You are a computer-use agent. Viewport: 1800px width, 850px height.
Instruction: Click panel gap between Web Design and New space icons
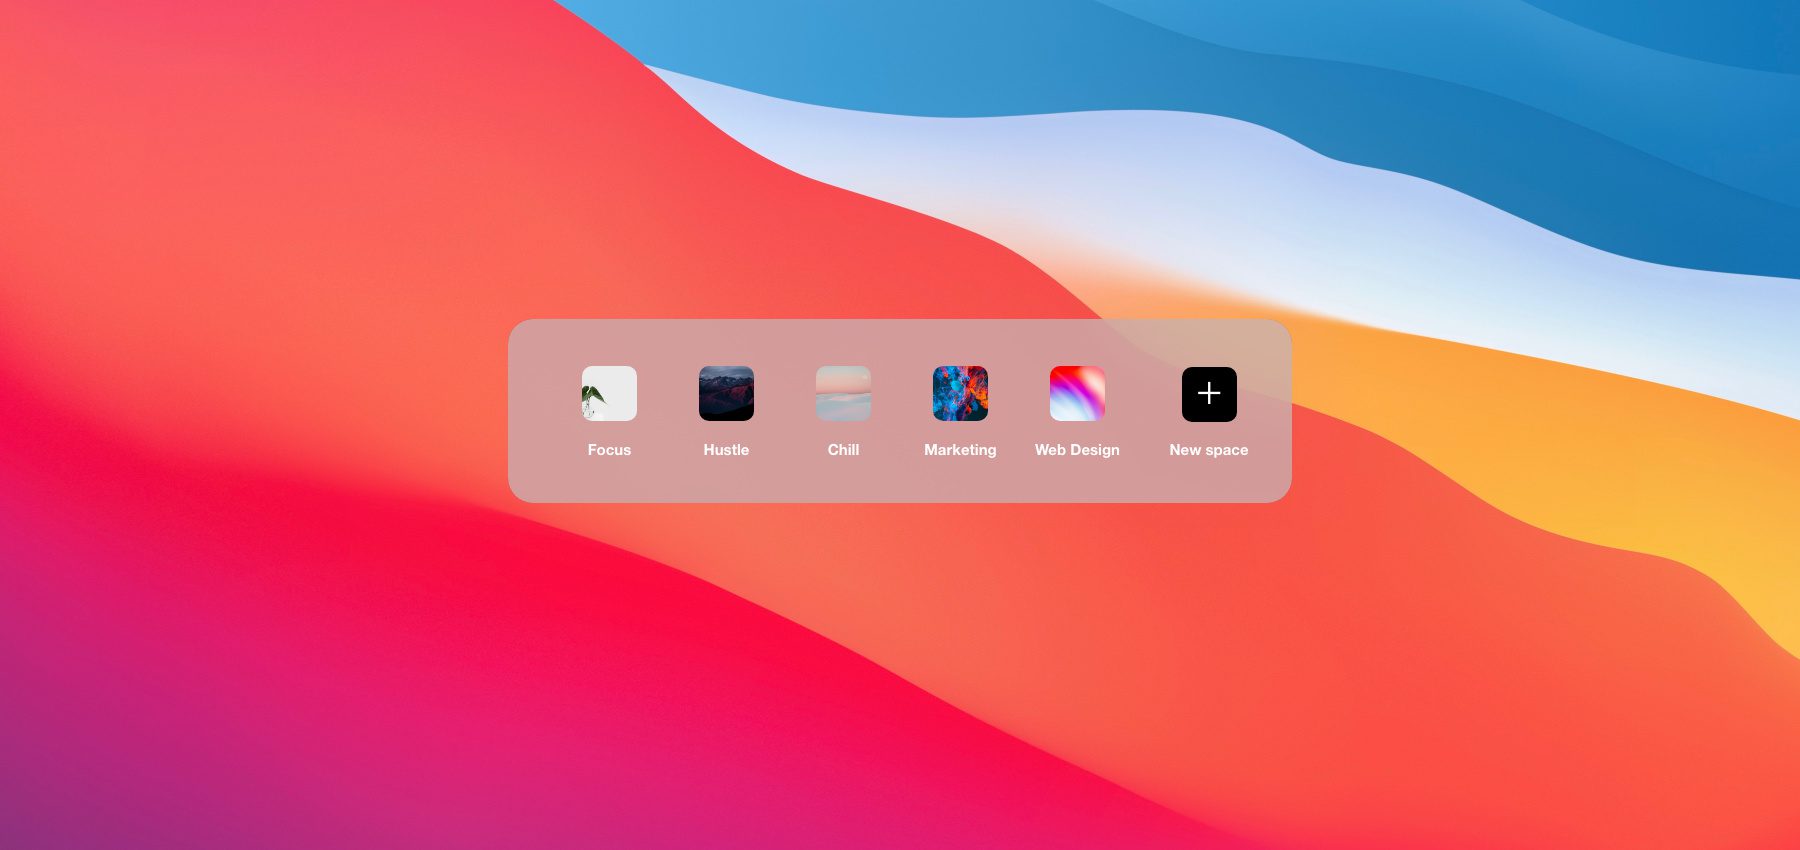tap(1143, 394)
